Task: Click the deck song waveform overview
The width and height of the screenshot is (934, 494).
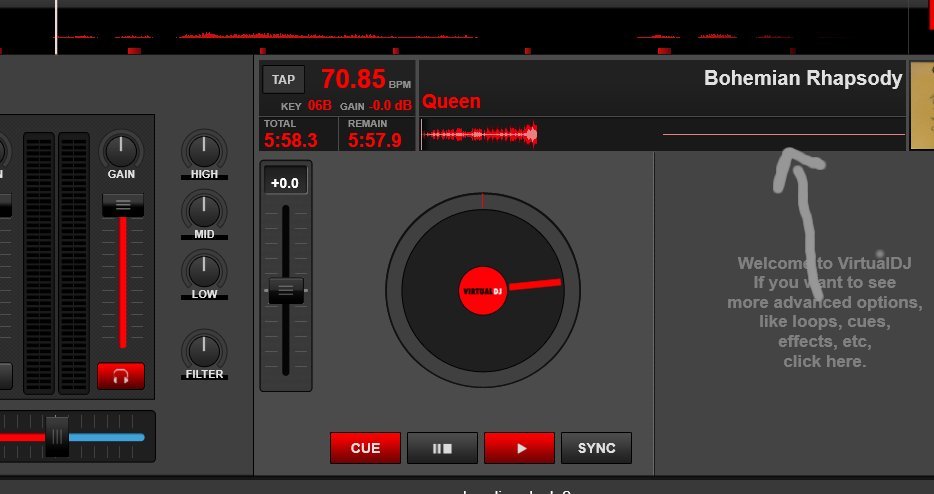Action: [662, 134]
